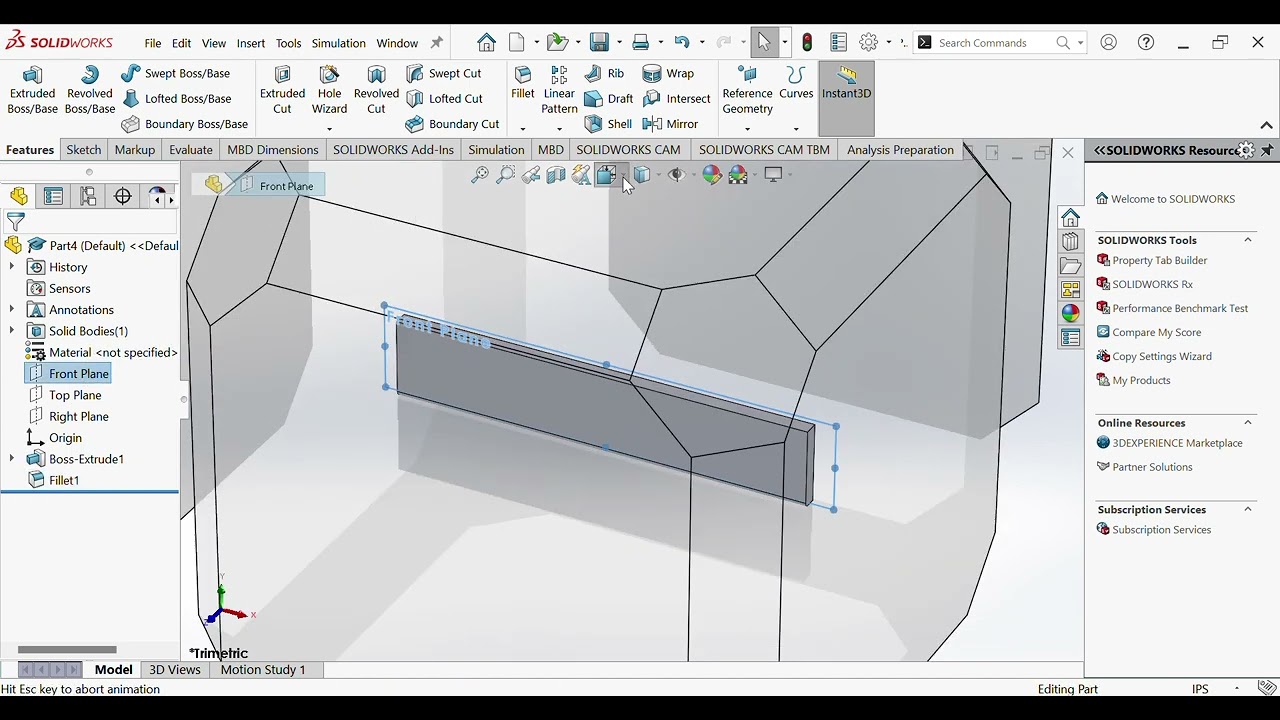Open the Motion Study 1 tab
The image size is (1280, 720).
pyautogui.click(x=263, y=670)
